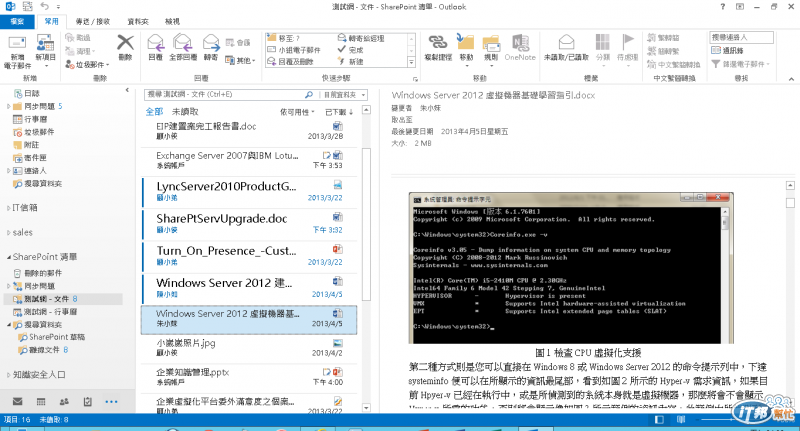Switch to Calendar view in navigation bar
Viewport: 800px width, 431px height.
pyautogui.click(x=41, y=401)
